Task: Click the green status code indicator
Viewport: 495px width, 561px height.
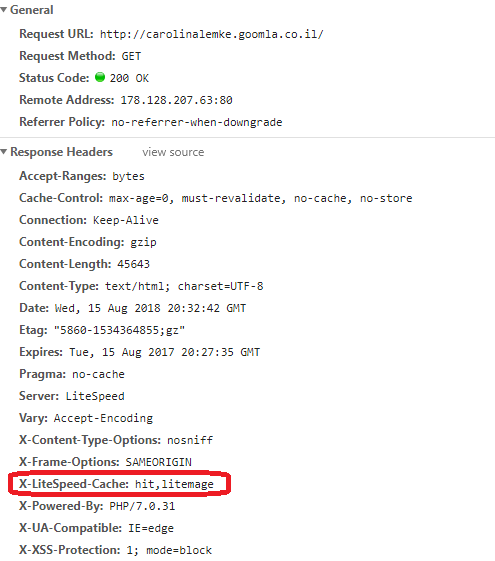Action: click(100, 77)
